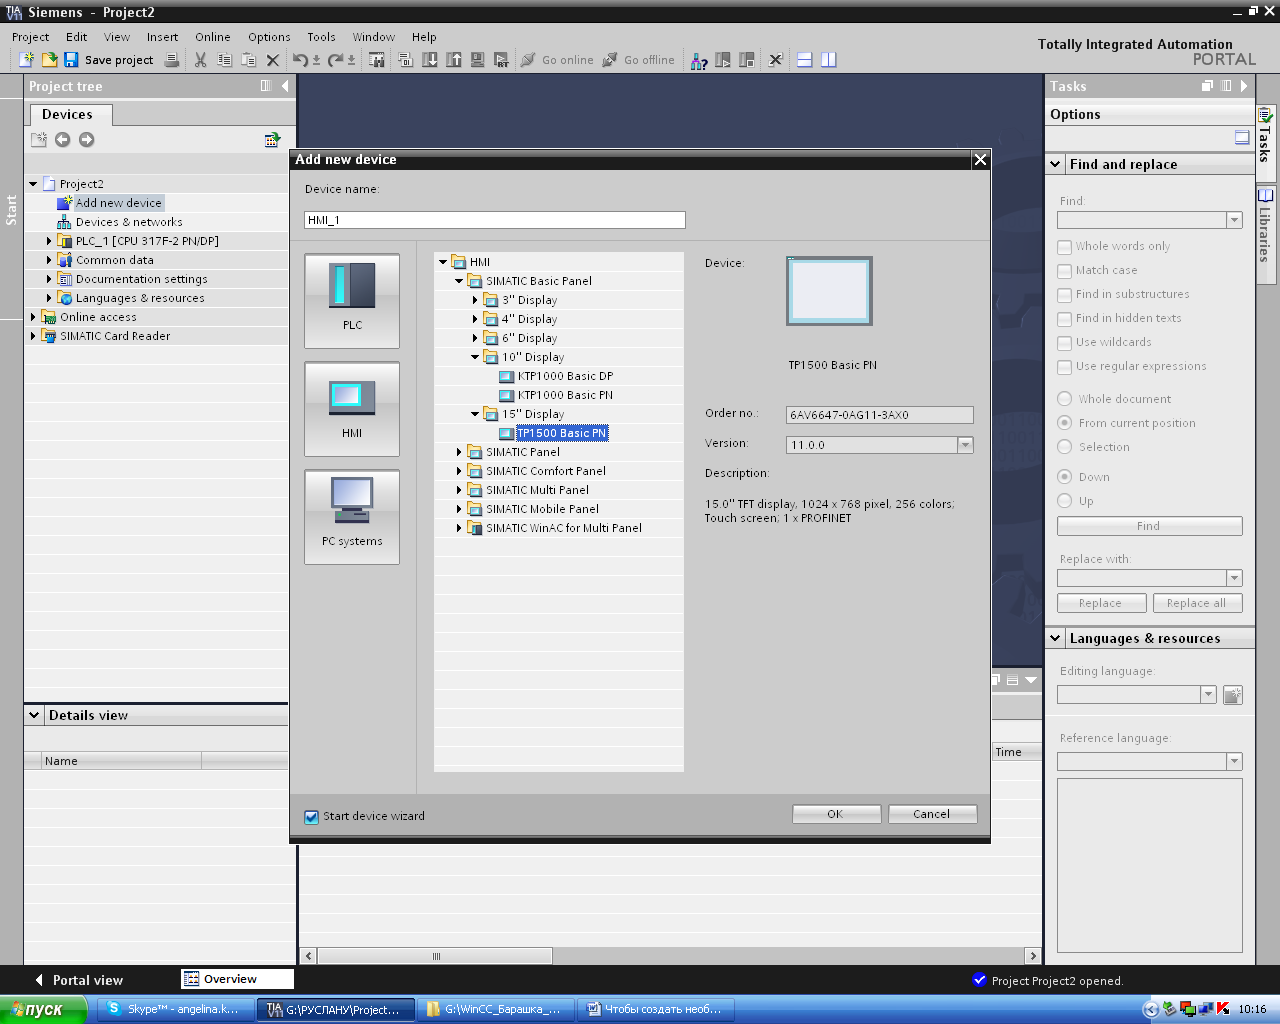This screenshot has width=1280, height=1024.
Task: Expand the SIMATIC Comfort Panel folder
Action: click(459, 471)
